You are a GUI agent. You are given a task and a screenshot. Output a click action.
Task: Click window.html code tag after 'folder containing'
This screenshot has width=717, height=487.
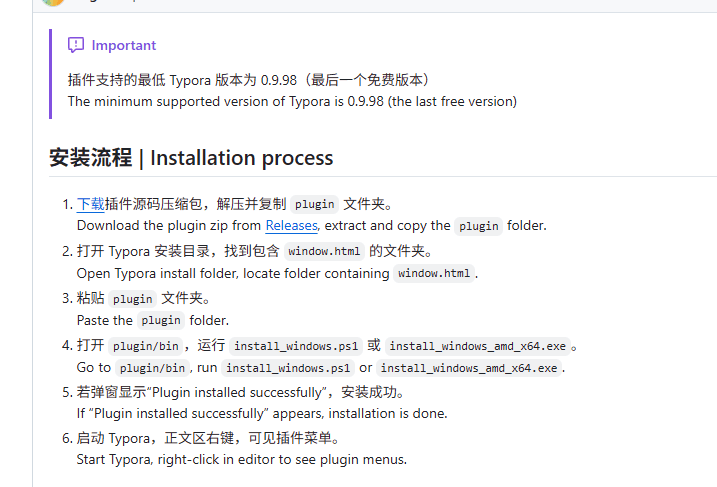434,273
